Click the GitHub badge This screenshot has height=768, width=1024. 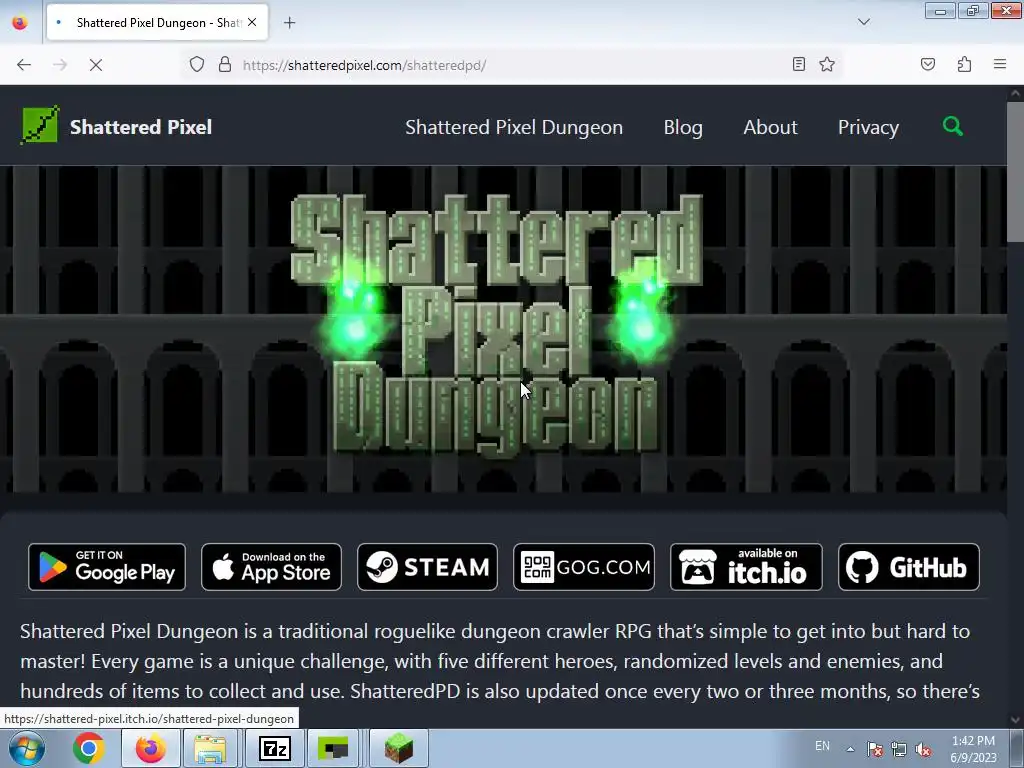click(x=908, y=567)
